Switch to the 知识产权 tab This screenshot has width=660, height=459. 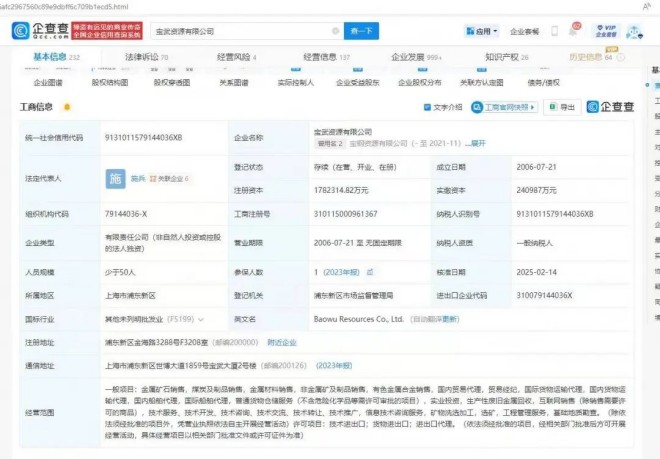[506, 58]
